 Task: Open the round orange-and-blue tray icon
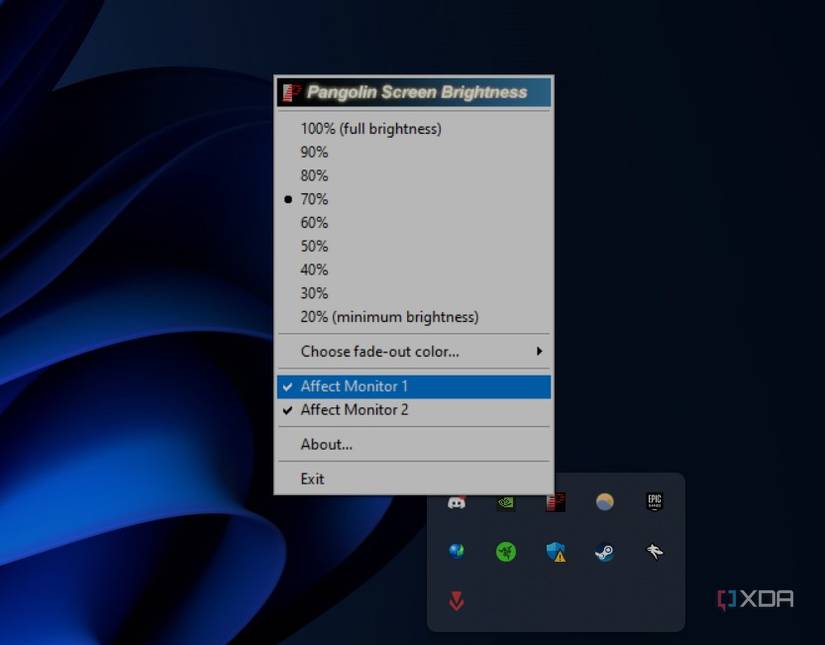605,502
